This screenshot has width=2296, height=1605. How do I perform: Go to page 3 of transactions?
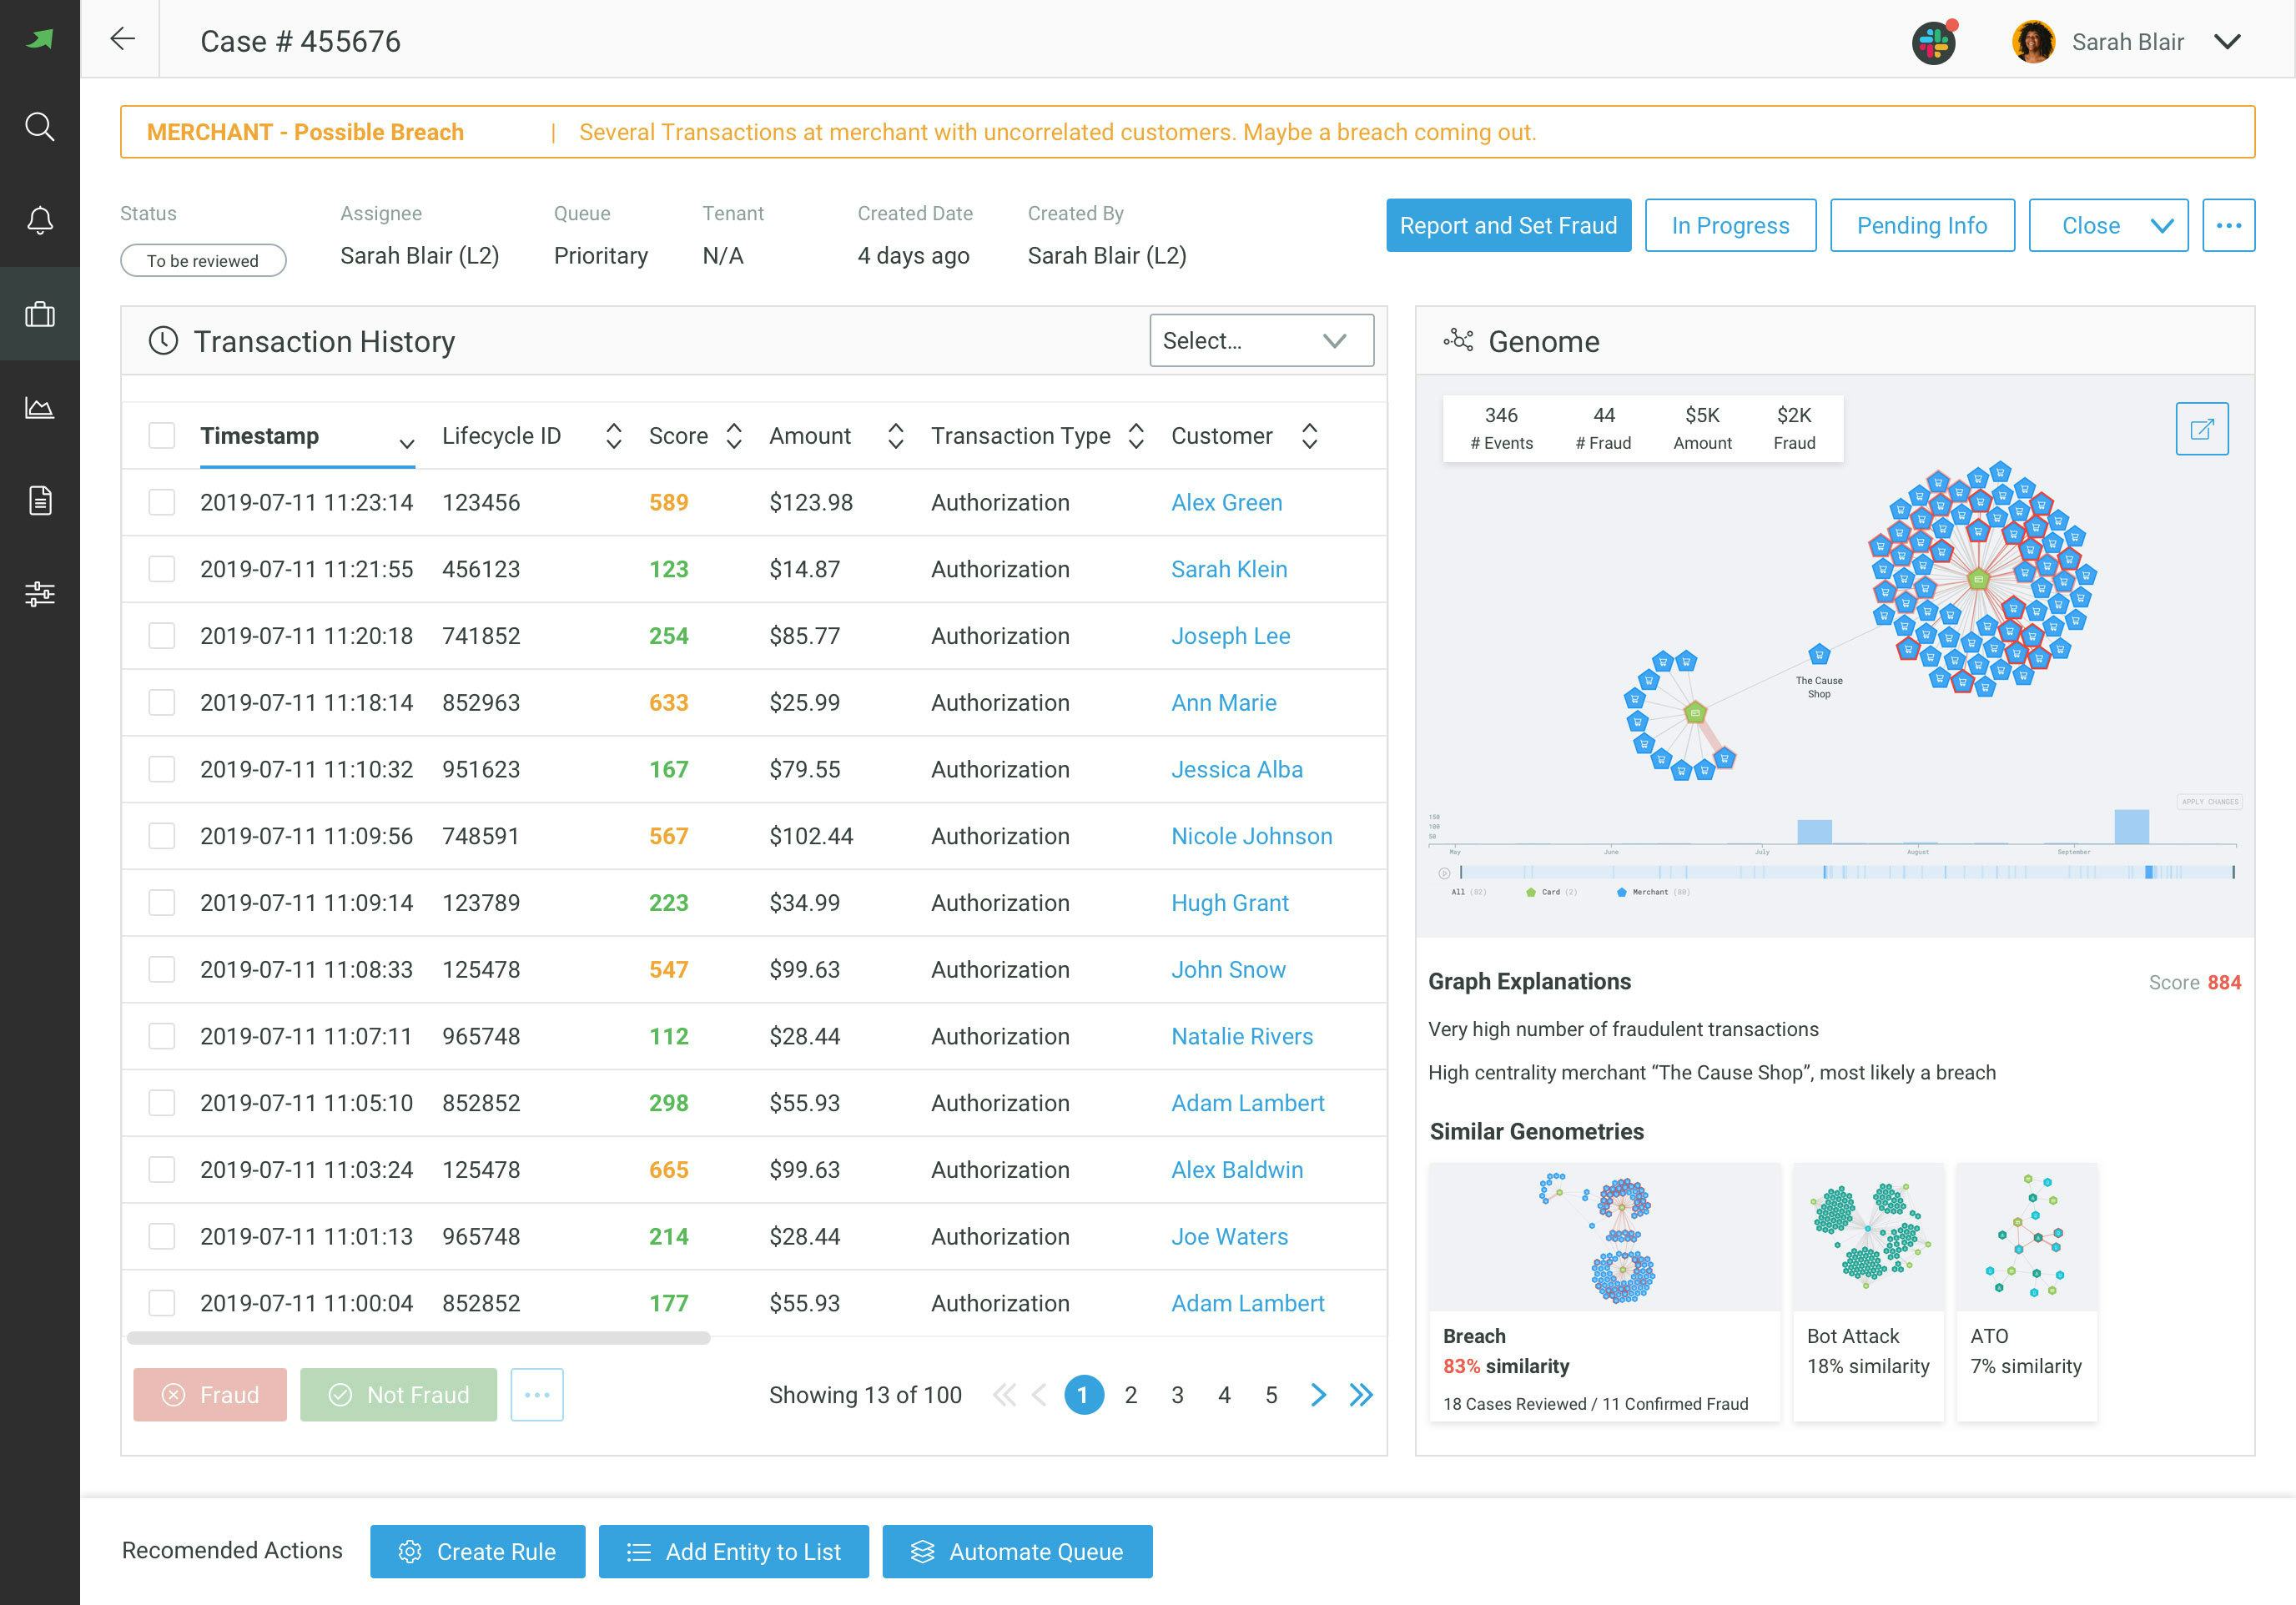click(x=1177, y=1395)
